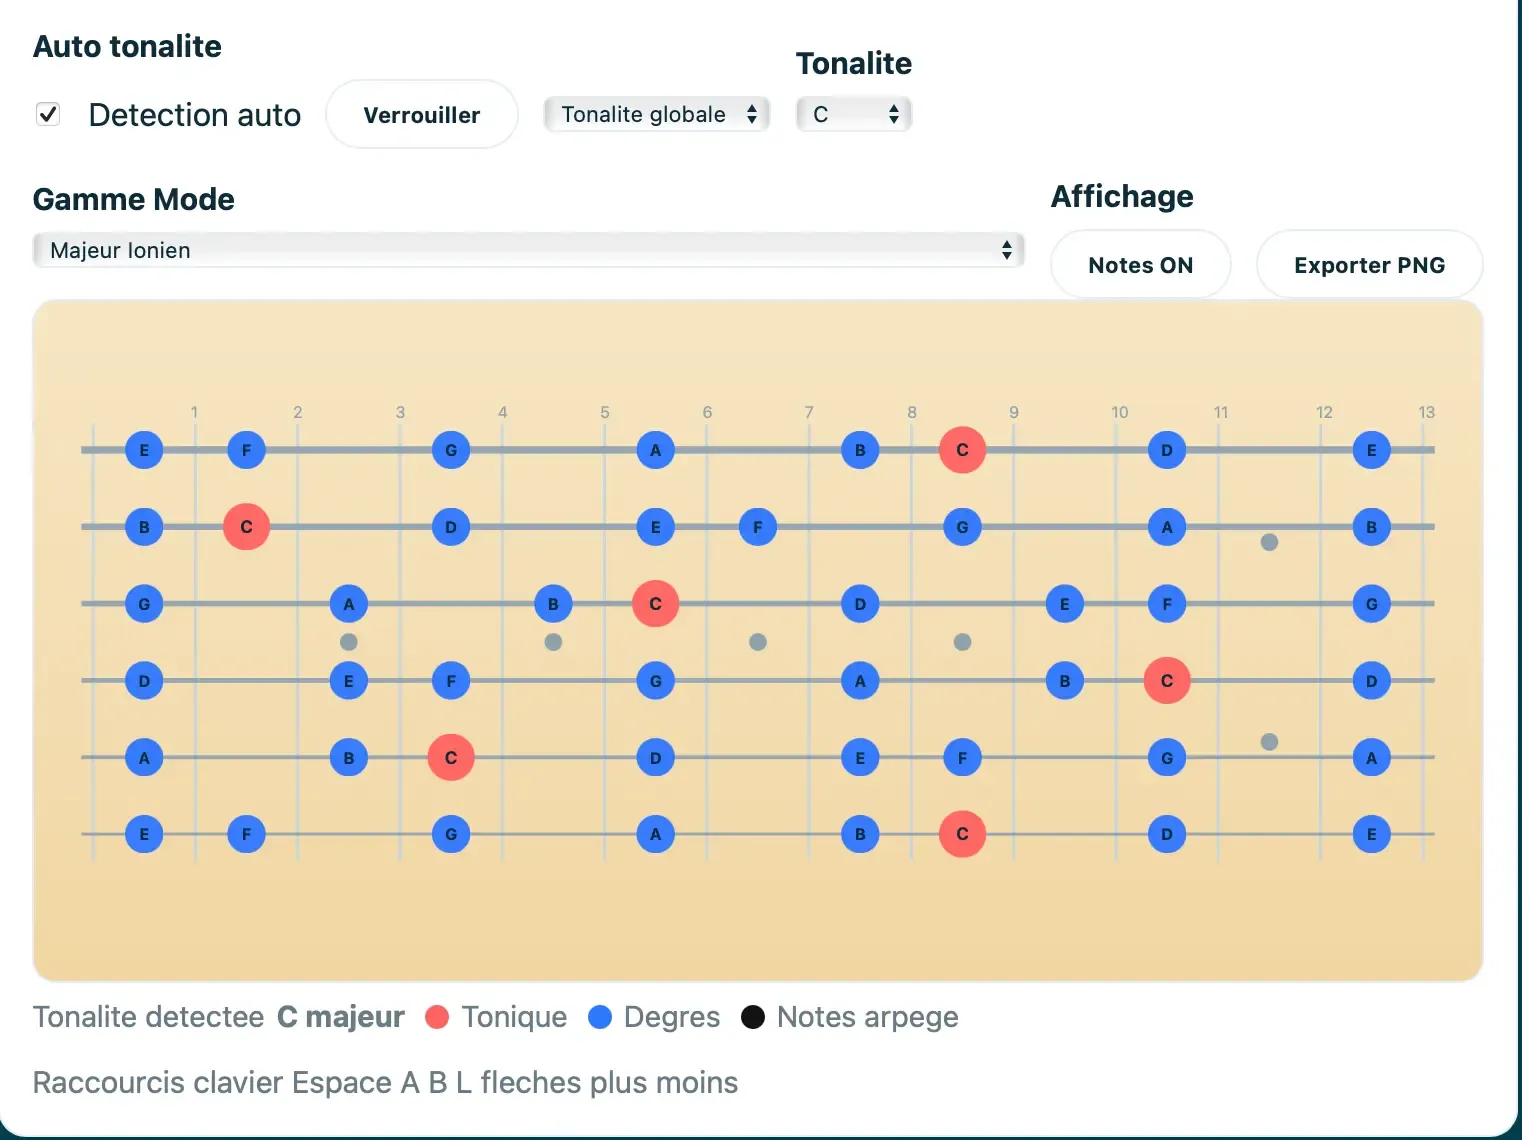Image resolution: width=1522 pixels, height=1140 pixels.
Task: Click the F note on the first fret, high E string
Action: (x=246, y=450)
